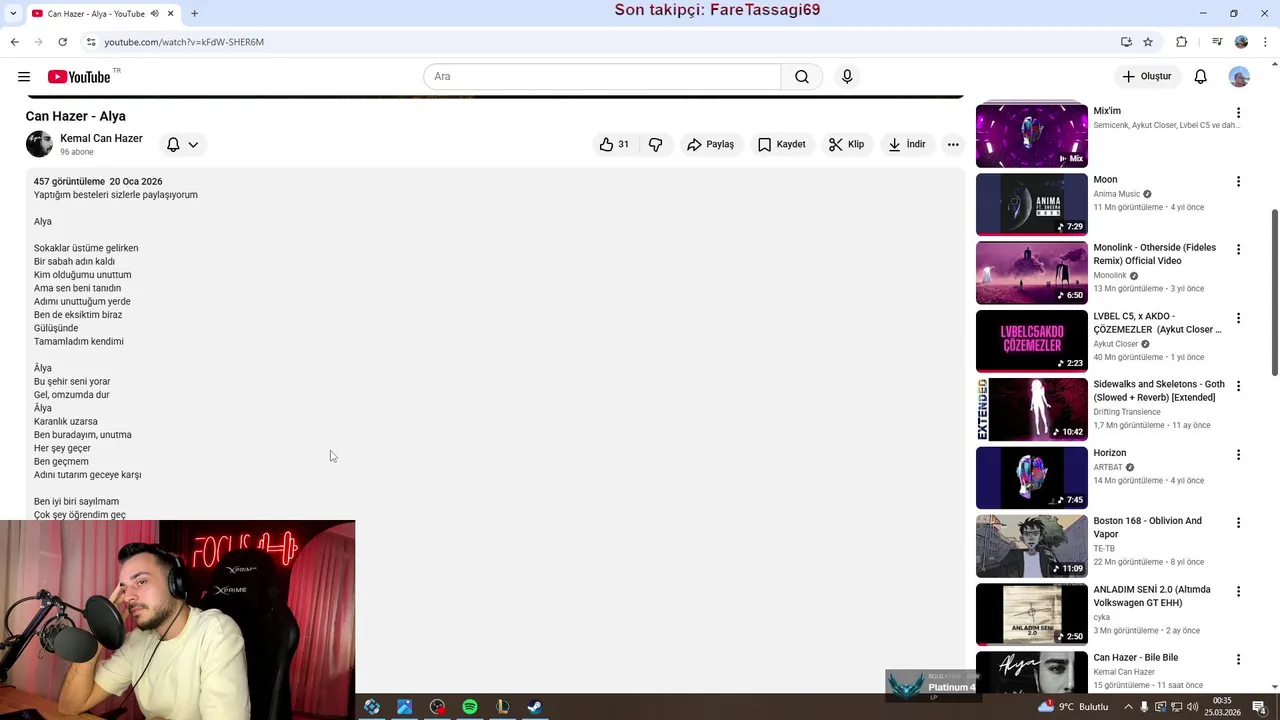Go to the YouTube home logo
Image resolution: width=1280 pixels, height=720 pixels.
(x=80, y=77)
